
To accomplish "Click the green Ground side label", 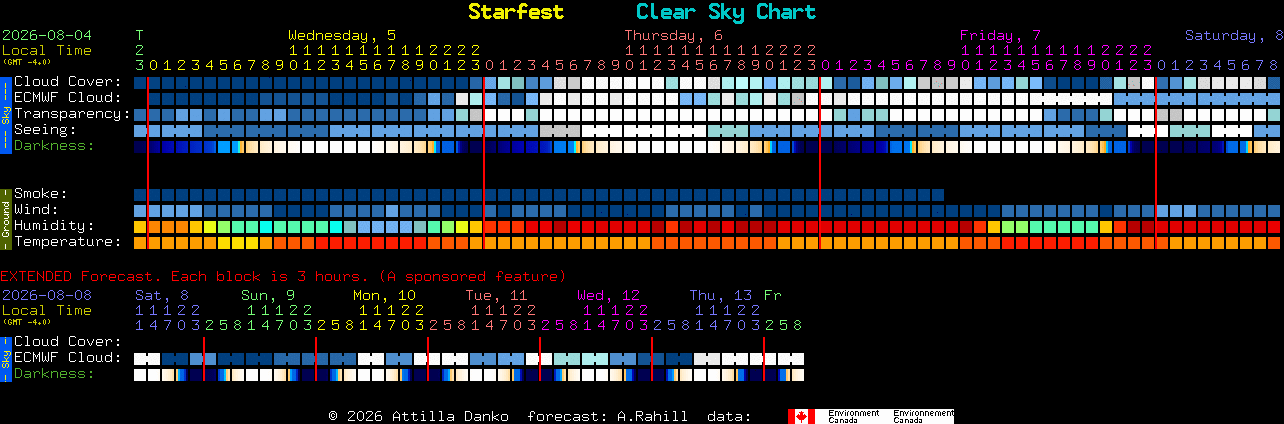I will point(5,217).
